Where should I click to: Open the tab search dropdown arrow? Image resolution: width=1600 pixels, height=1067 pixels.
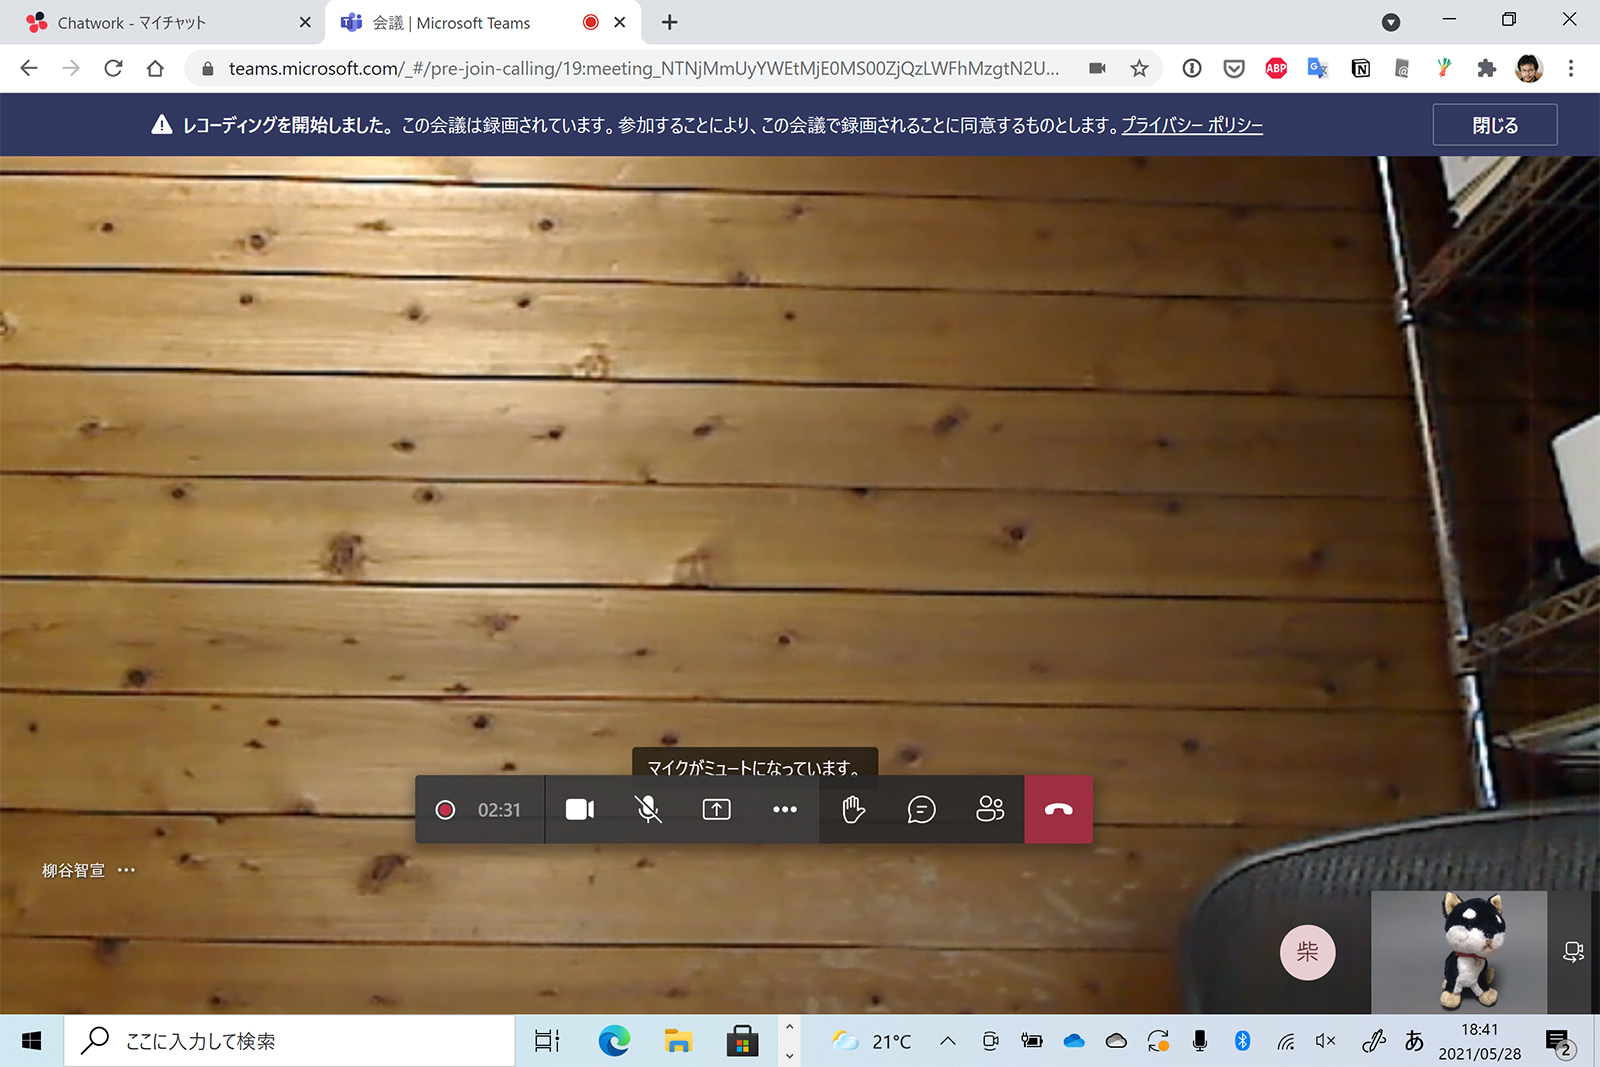[x=1391, y=22]
